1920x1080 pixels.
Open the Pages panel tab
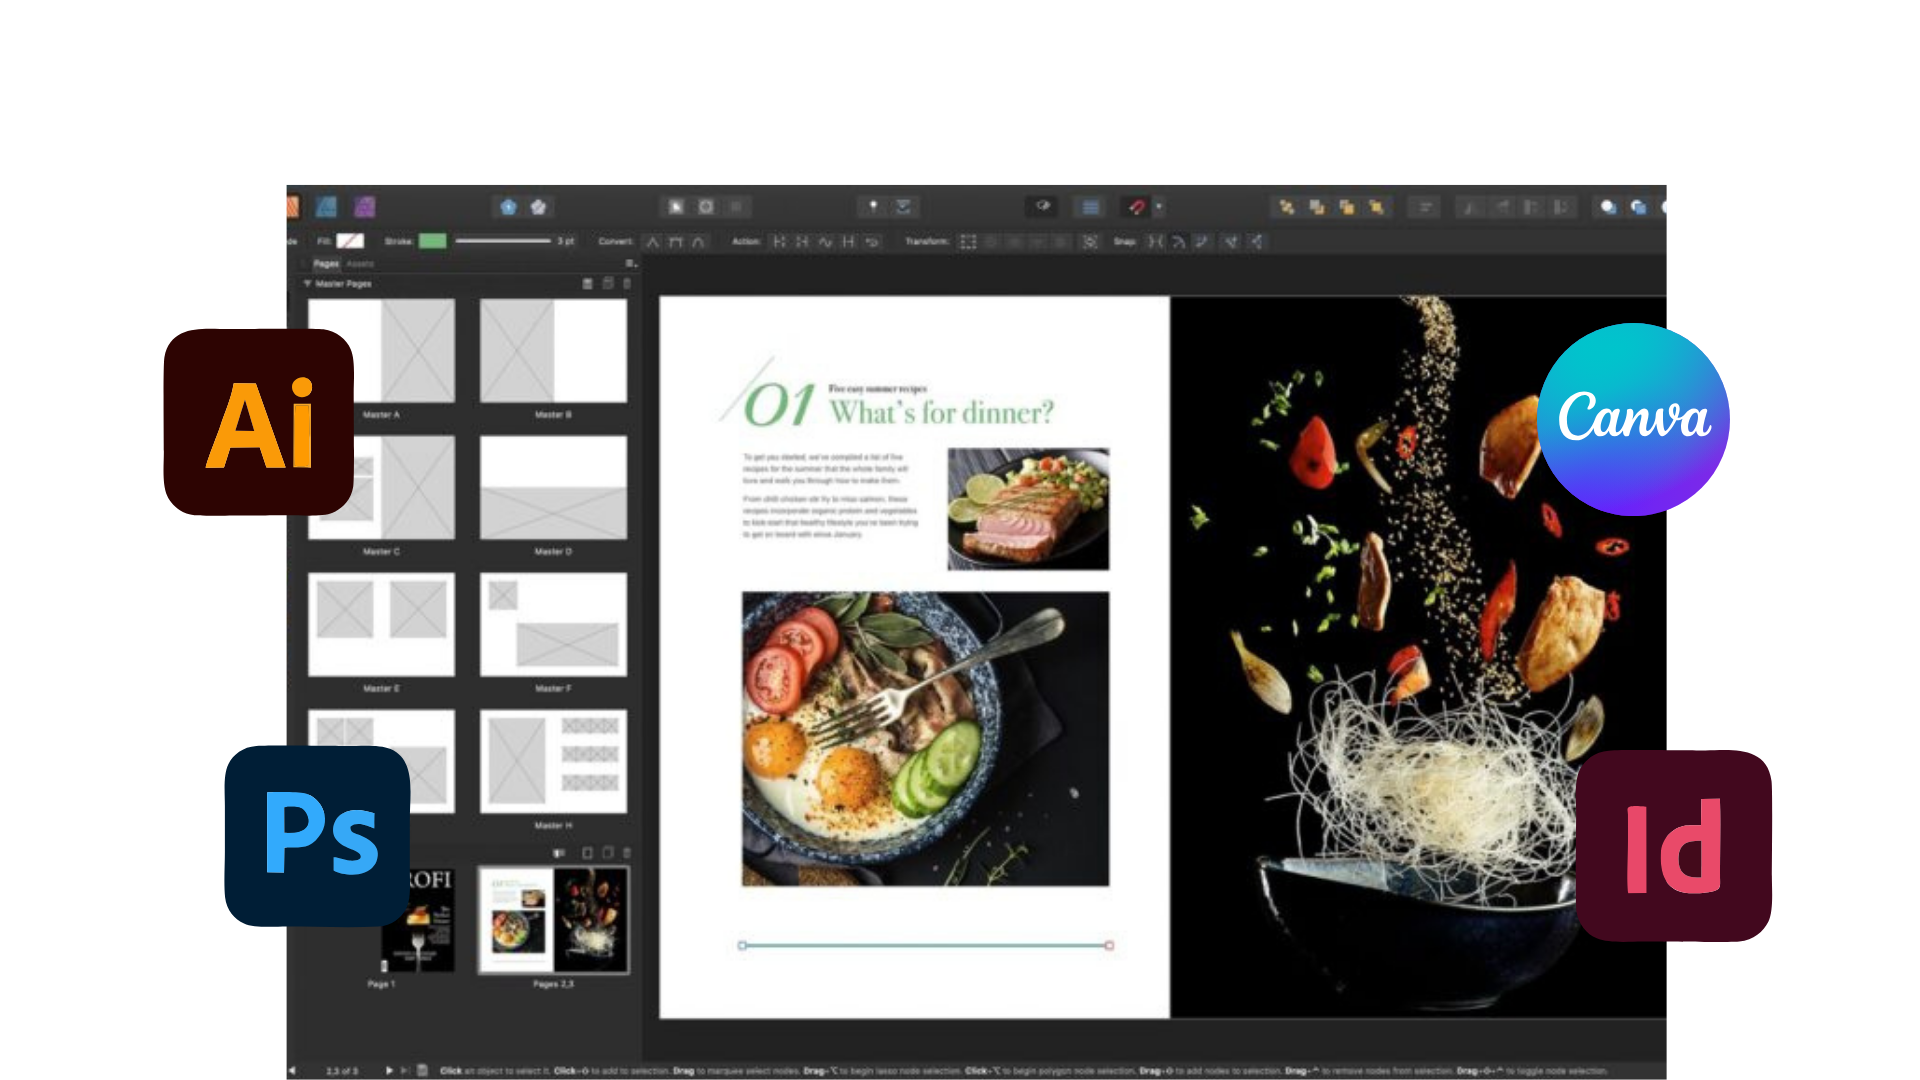[326, 264]
